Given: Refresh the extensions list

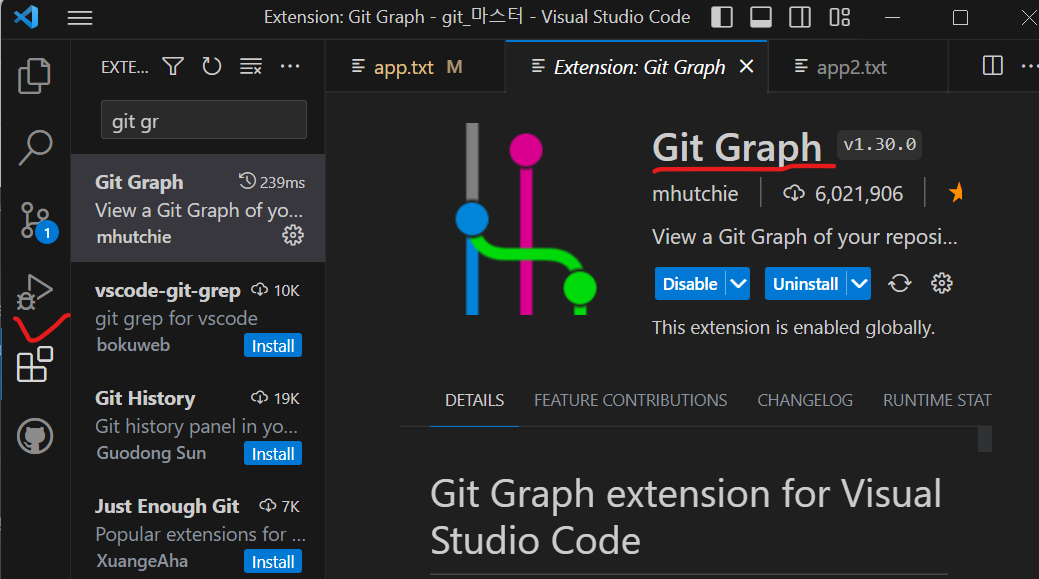Looking at the screenshot, I should coord(211,66).
